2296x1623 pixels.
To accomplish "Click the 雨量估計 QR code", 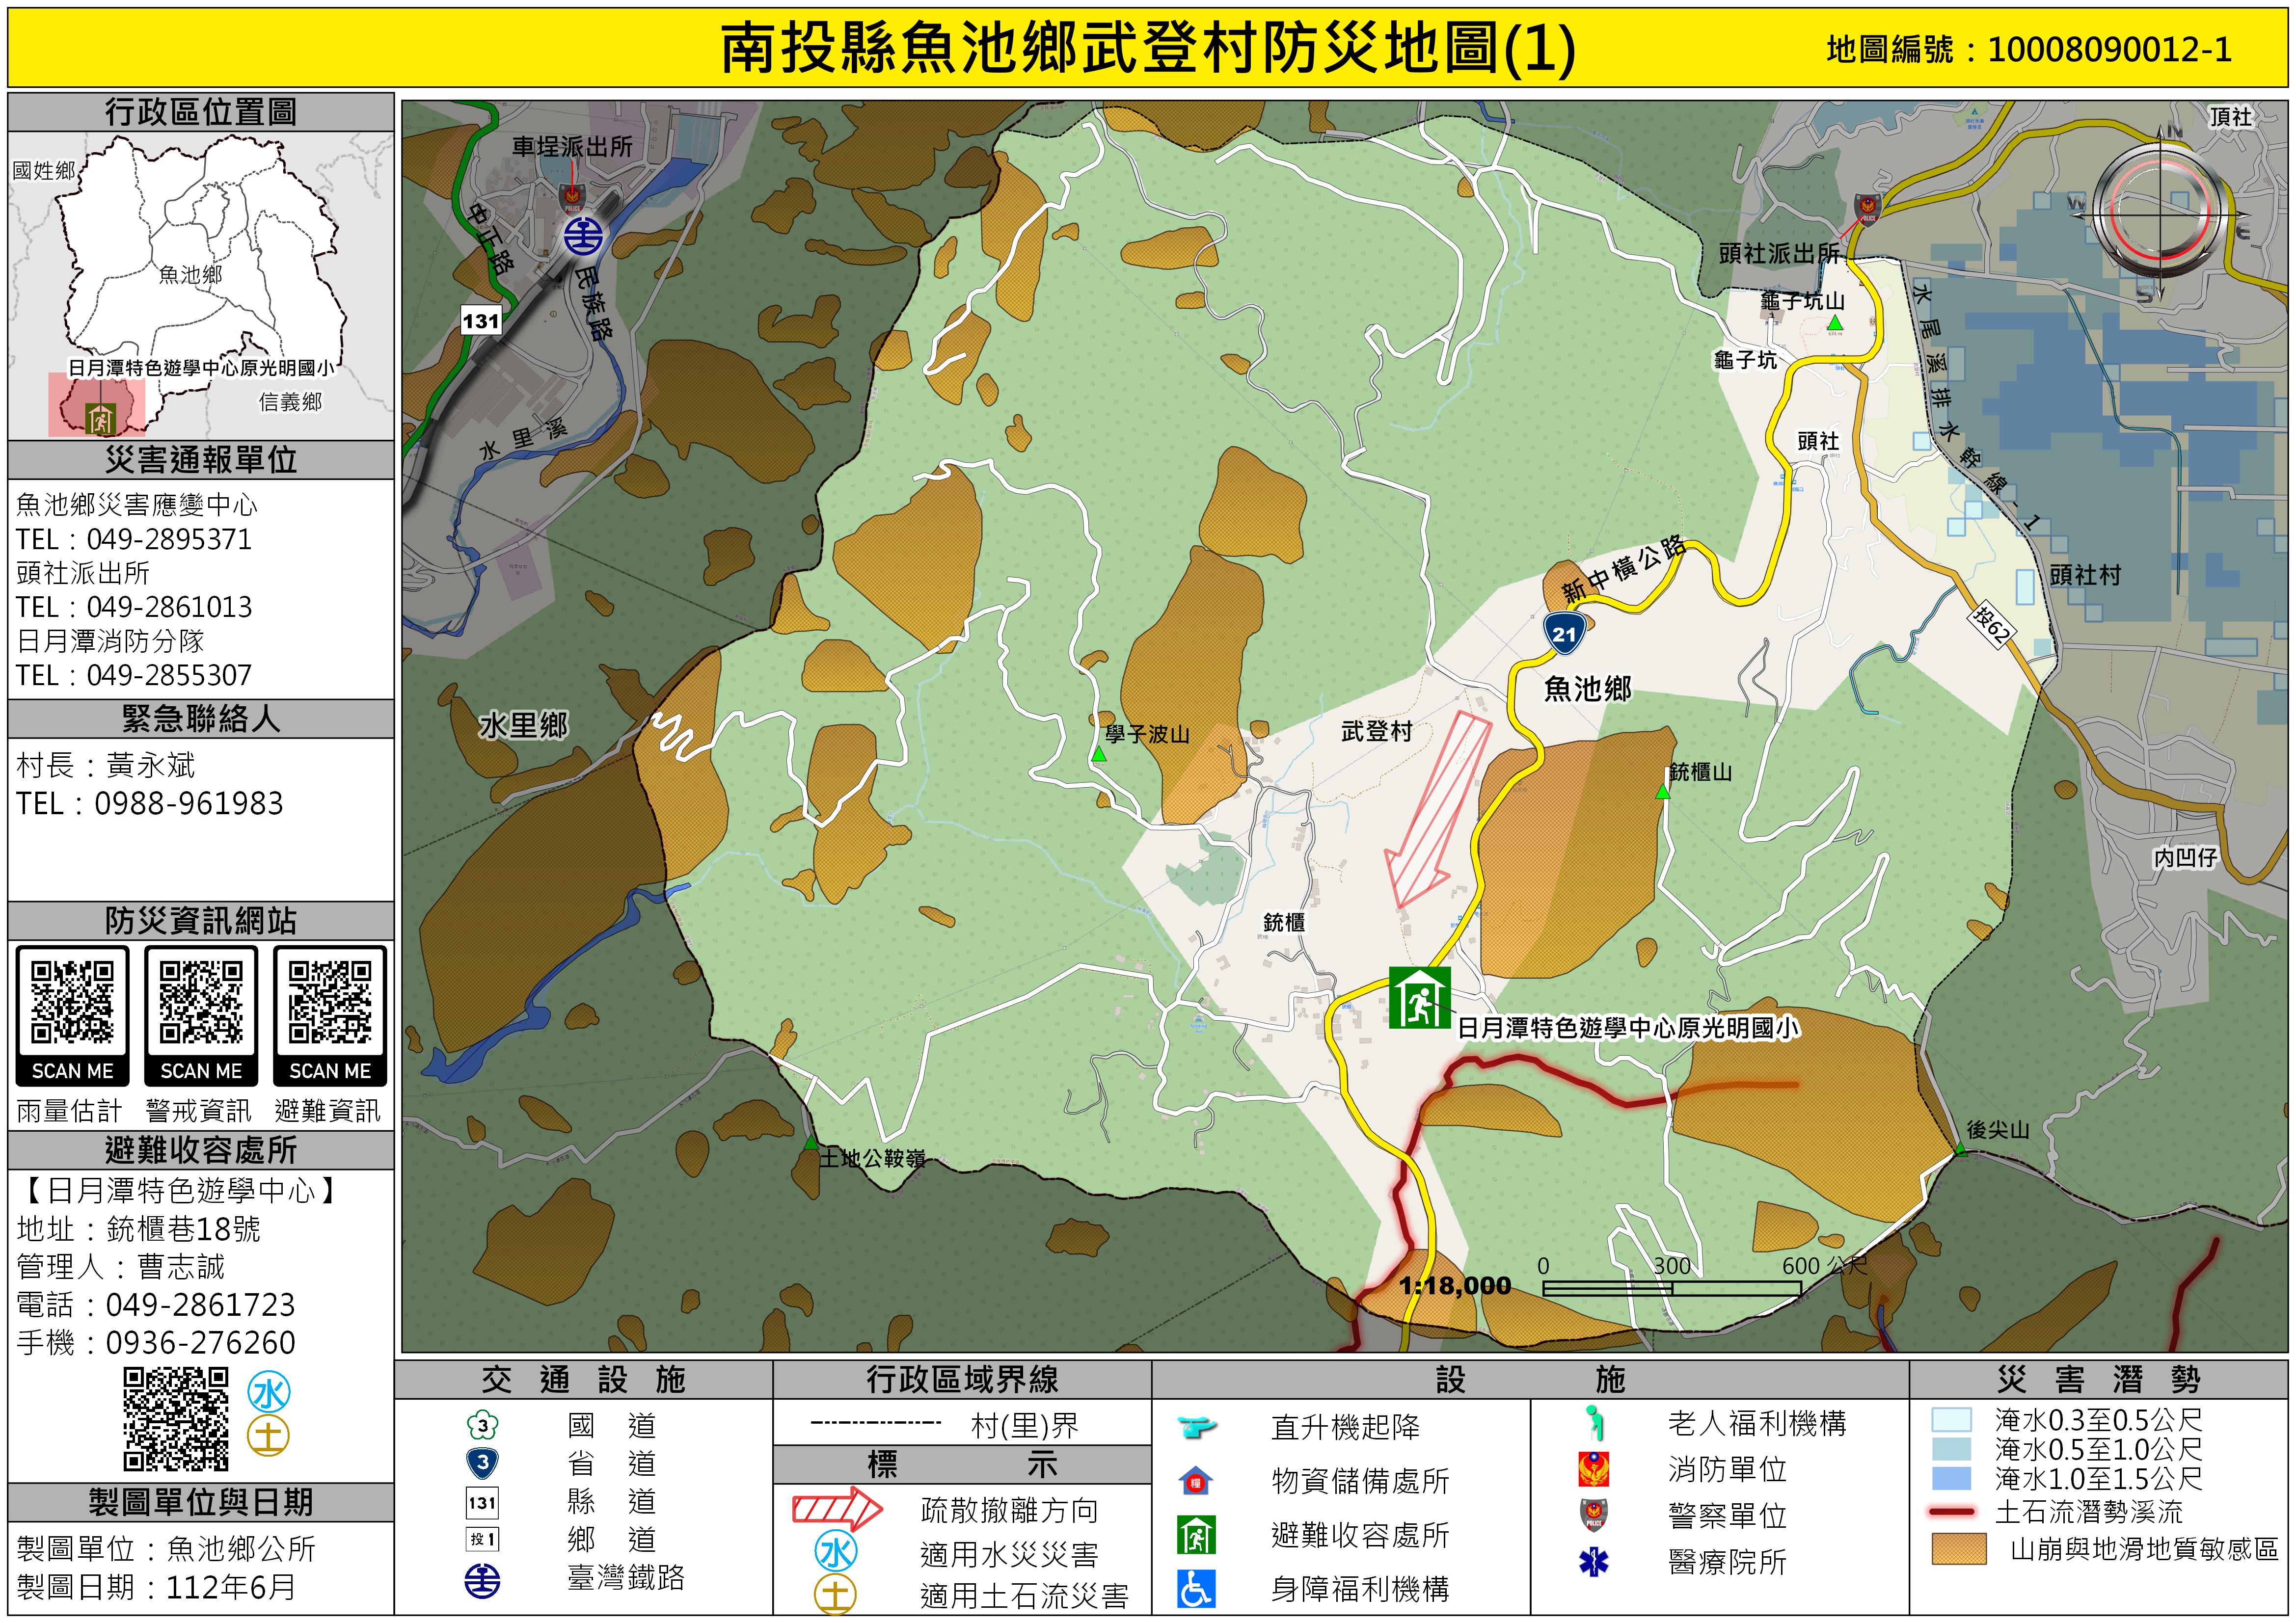I will (x=72, y=1002).
